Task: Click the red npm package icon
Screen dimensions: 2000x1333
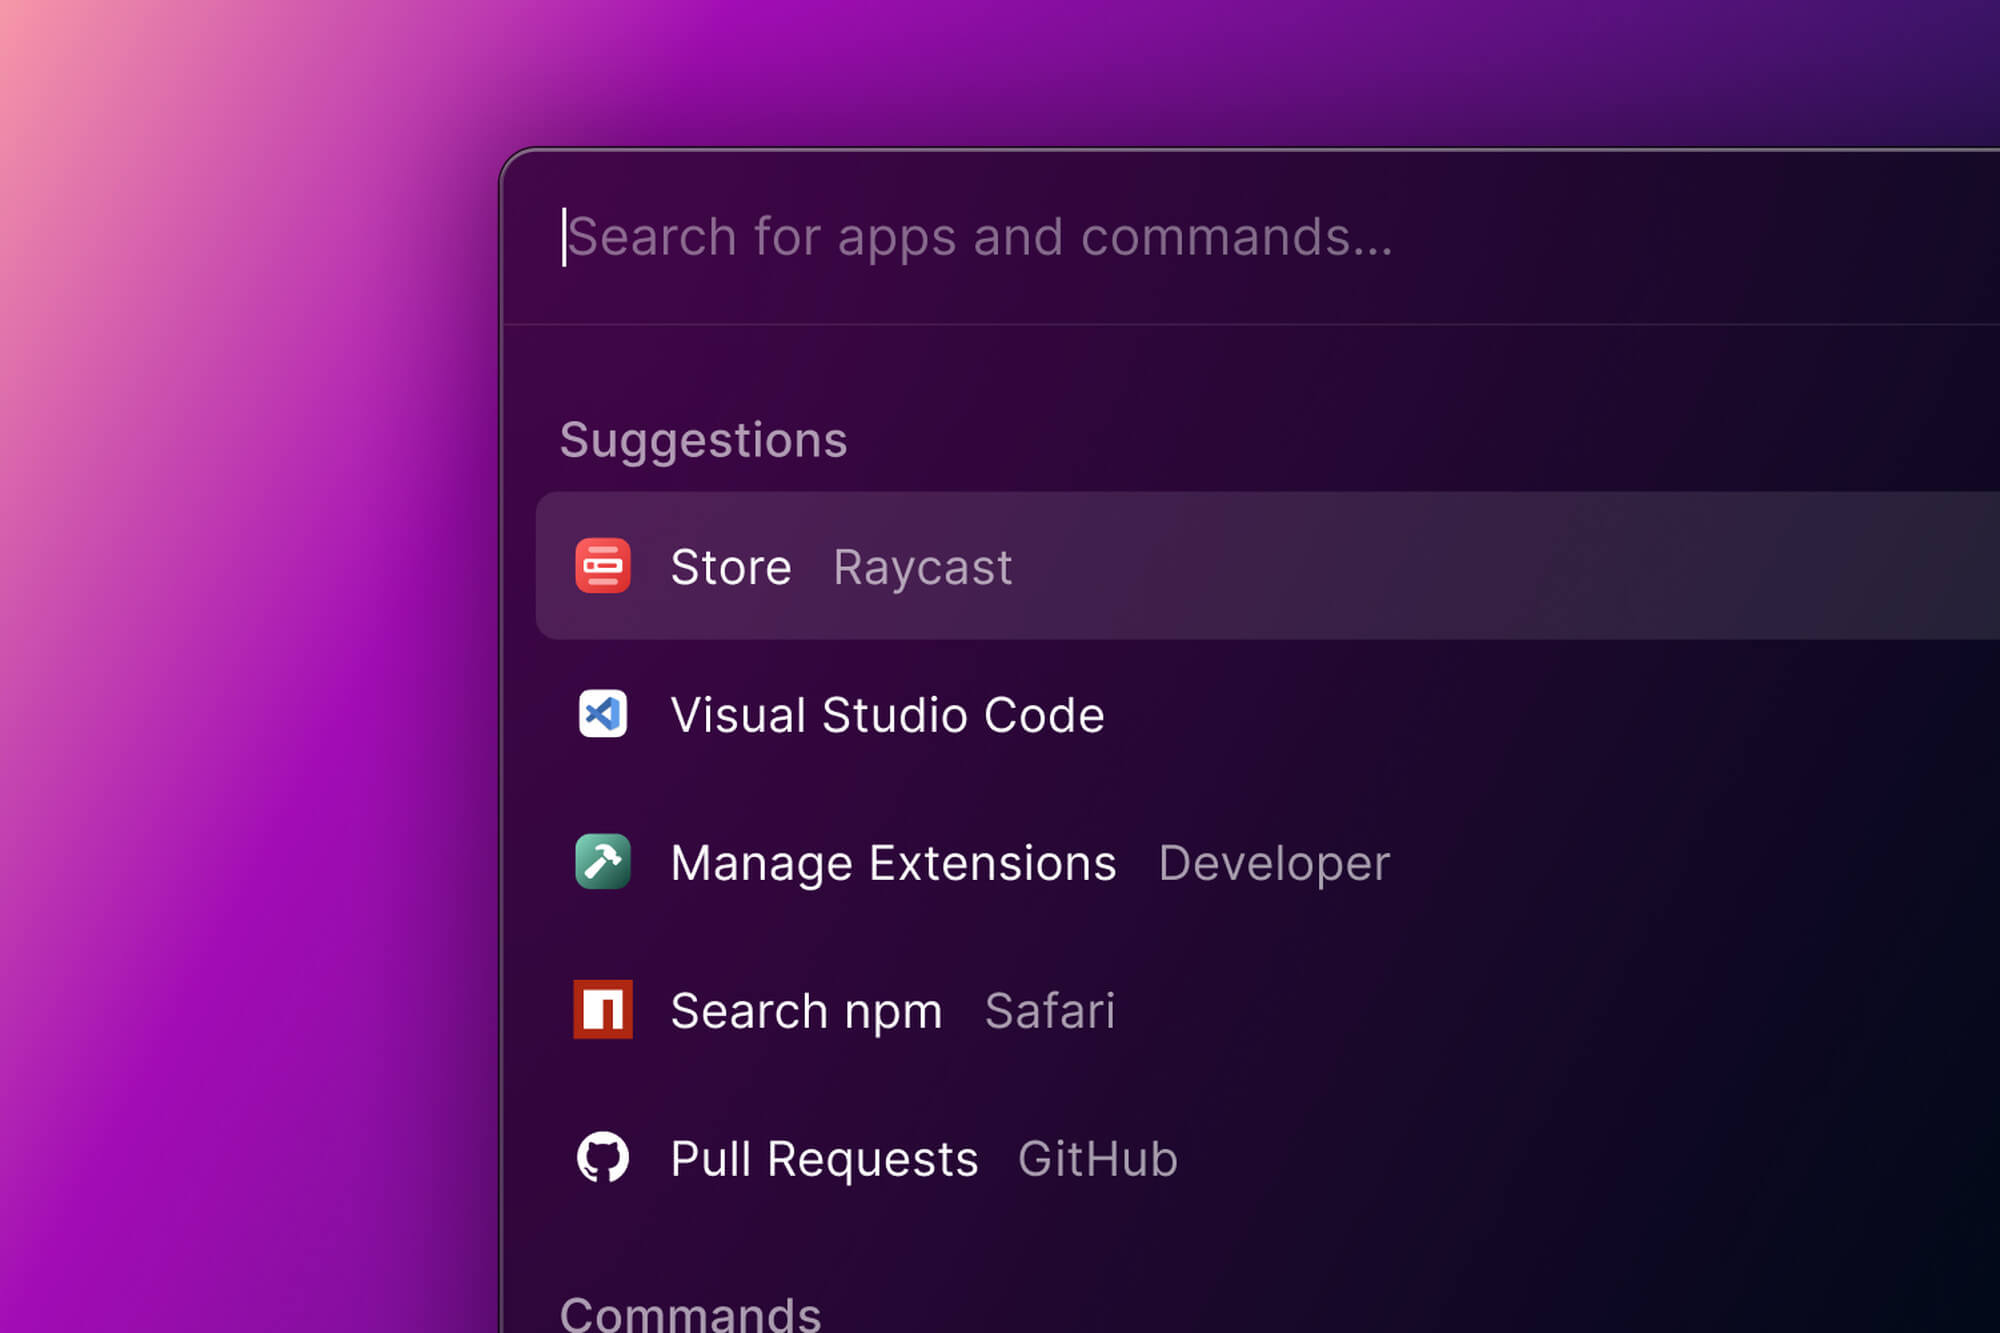Action: click(602, 1009)
